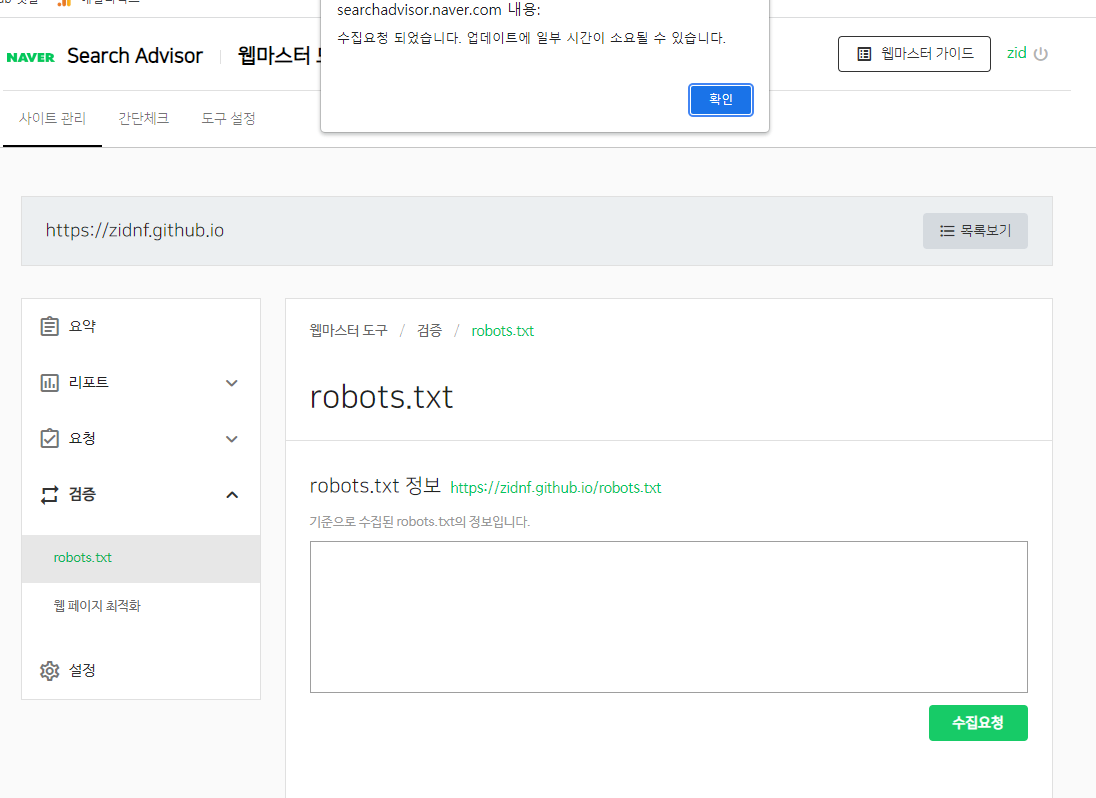This screenshot has height=798, width=1096.
Task: Open the 도구 설정 tab
Action: pyautogui.click(x=227, y=118)
